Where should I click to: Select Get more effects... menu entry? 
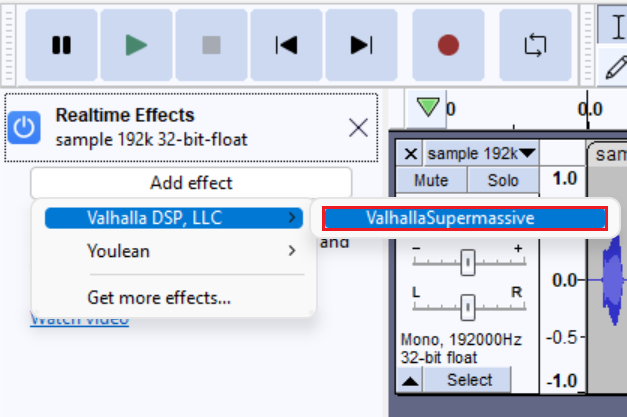(x=159, y=298)
